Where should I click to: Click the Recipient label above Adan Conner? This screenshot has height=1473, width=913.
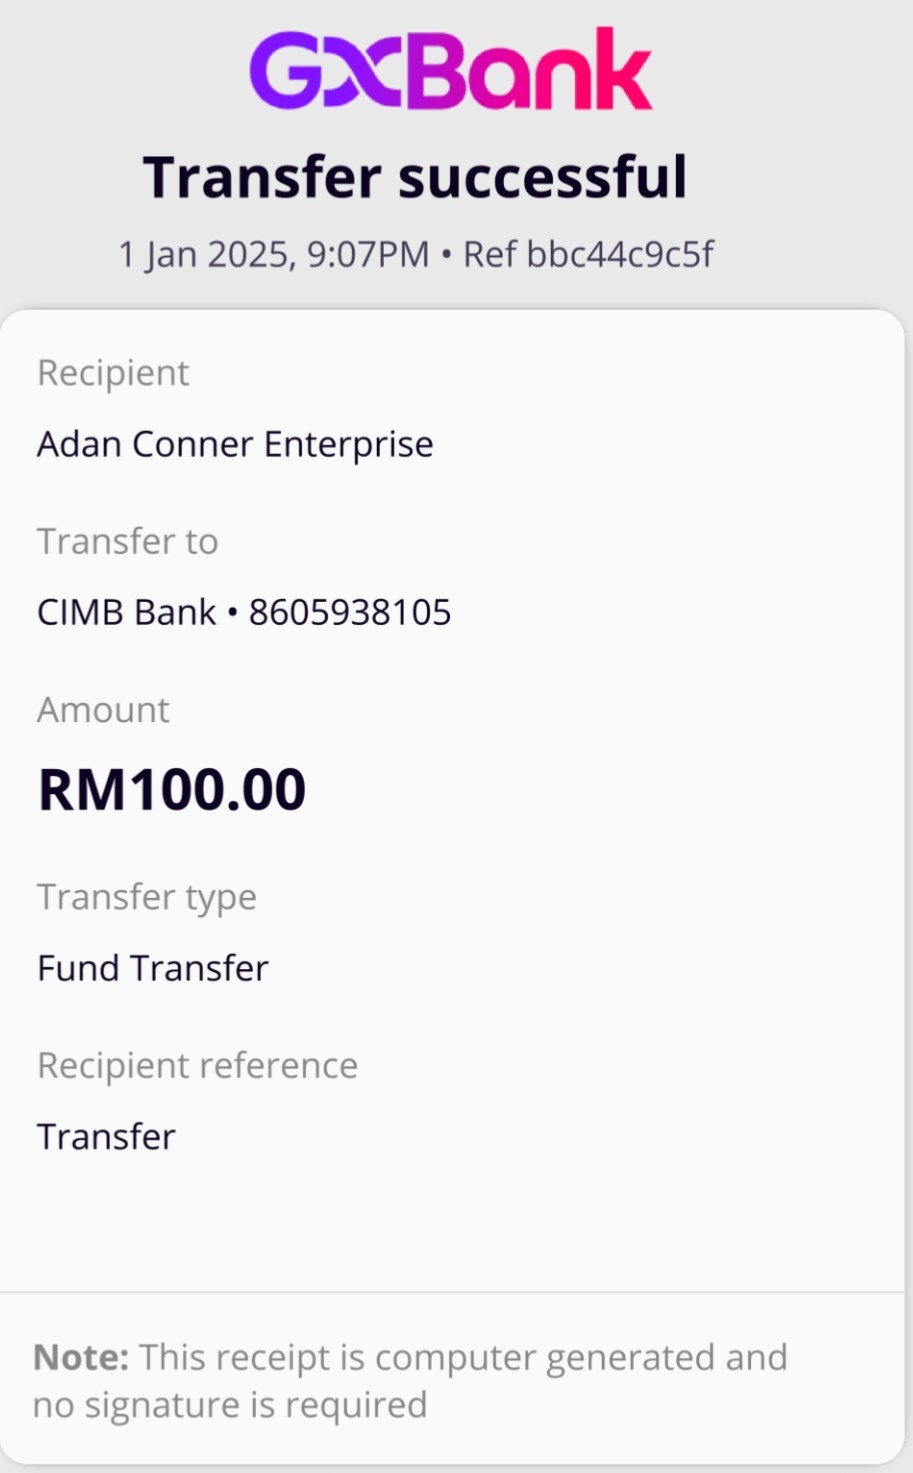(113, 373)
